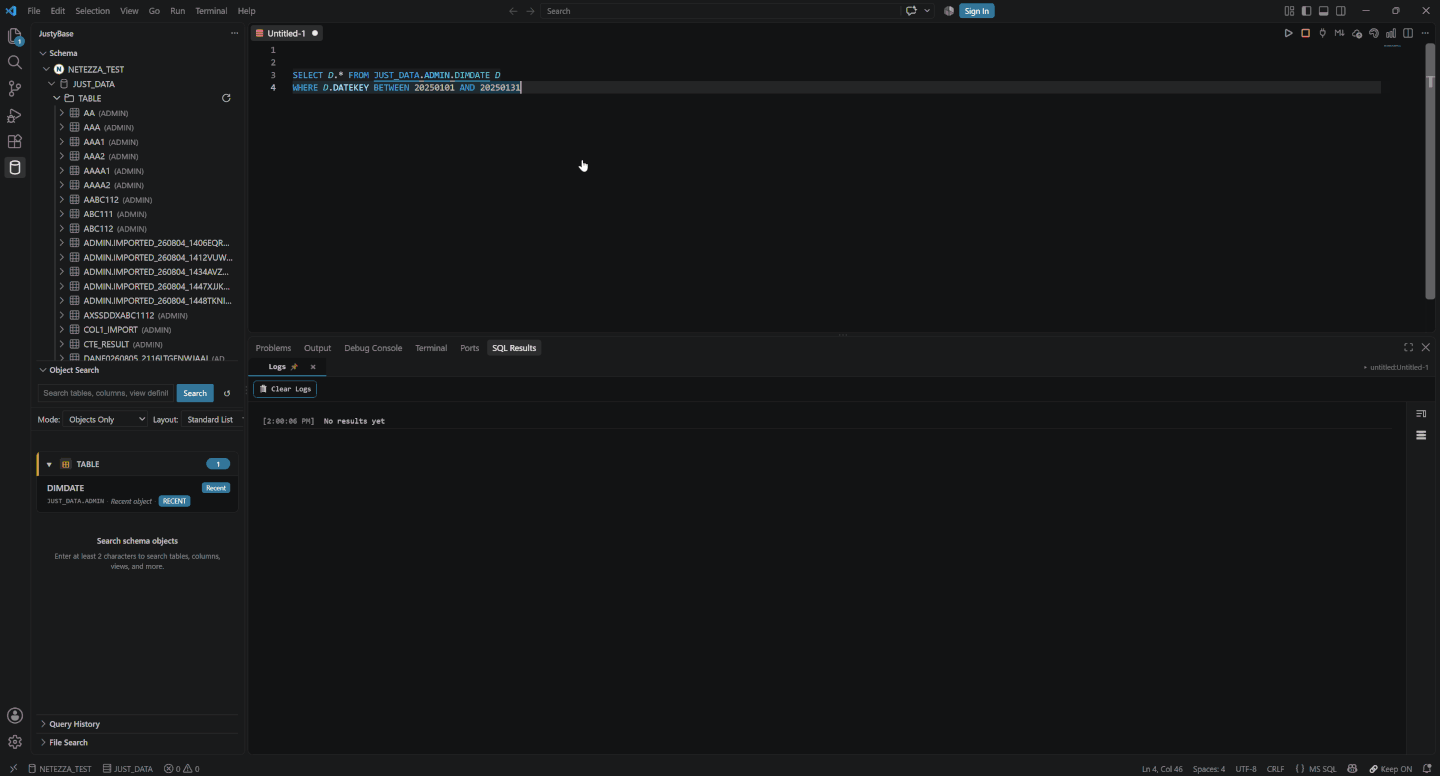Viewport: 1440px width, 776px height.
Task: Click the Search button in Object Search
Action: [x=195, y=393]
